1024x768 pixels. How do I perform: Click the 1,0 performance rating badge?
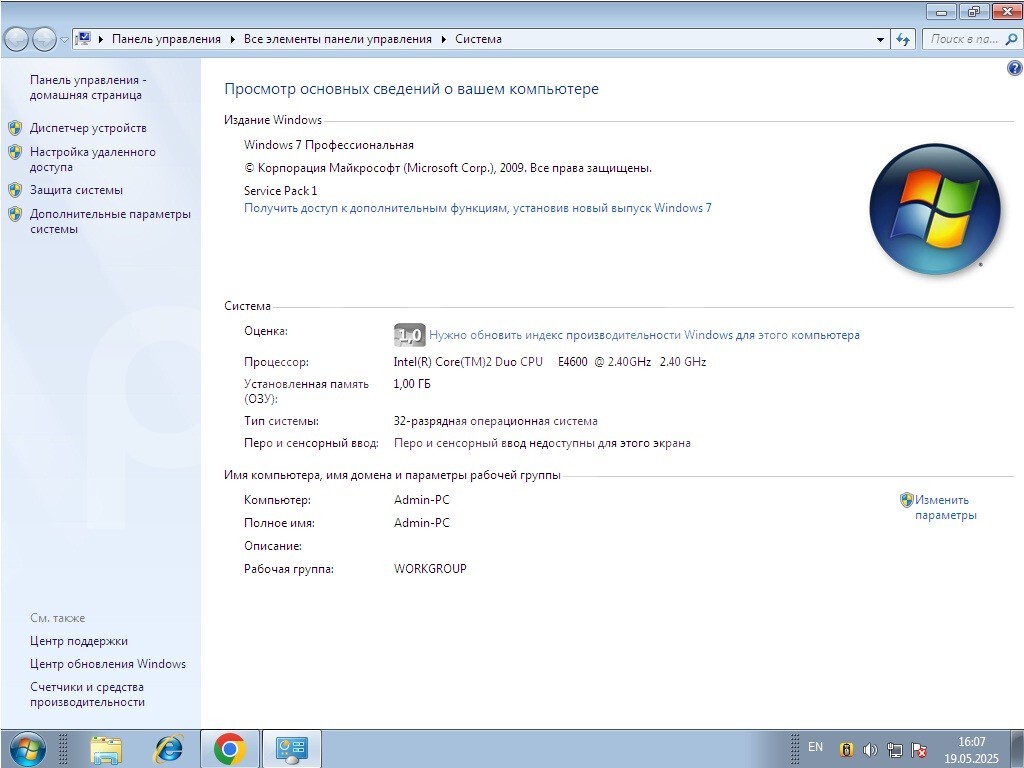point(410,335)
